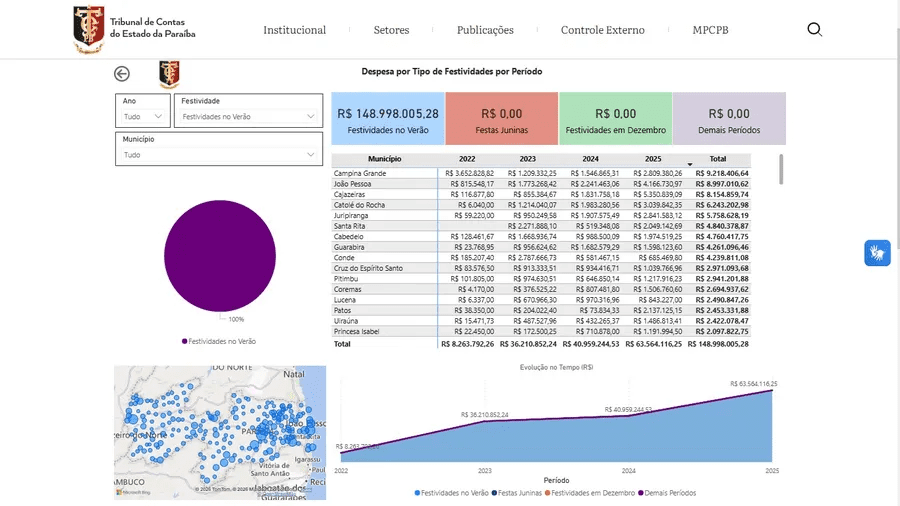Select the Festas Juninas card
900x506 pixels.
pyautogui.click(x=501, y=119)
